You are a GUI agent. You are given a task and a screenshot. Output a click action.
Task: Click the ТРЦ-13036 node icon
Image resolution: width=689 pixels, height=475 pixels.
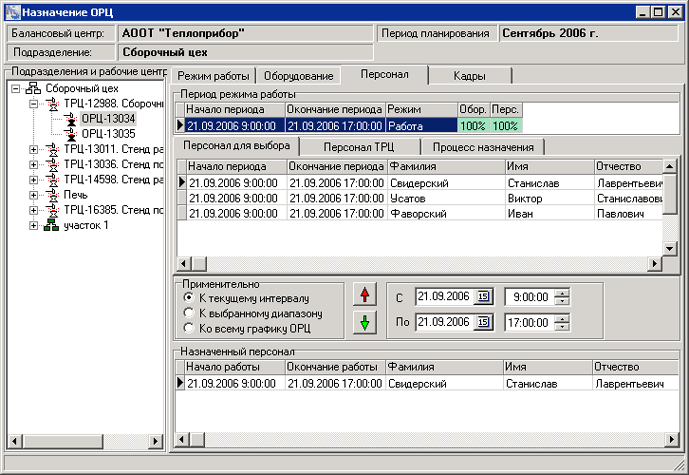pos(53,165)
